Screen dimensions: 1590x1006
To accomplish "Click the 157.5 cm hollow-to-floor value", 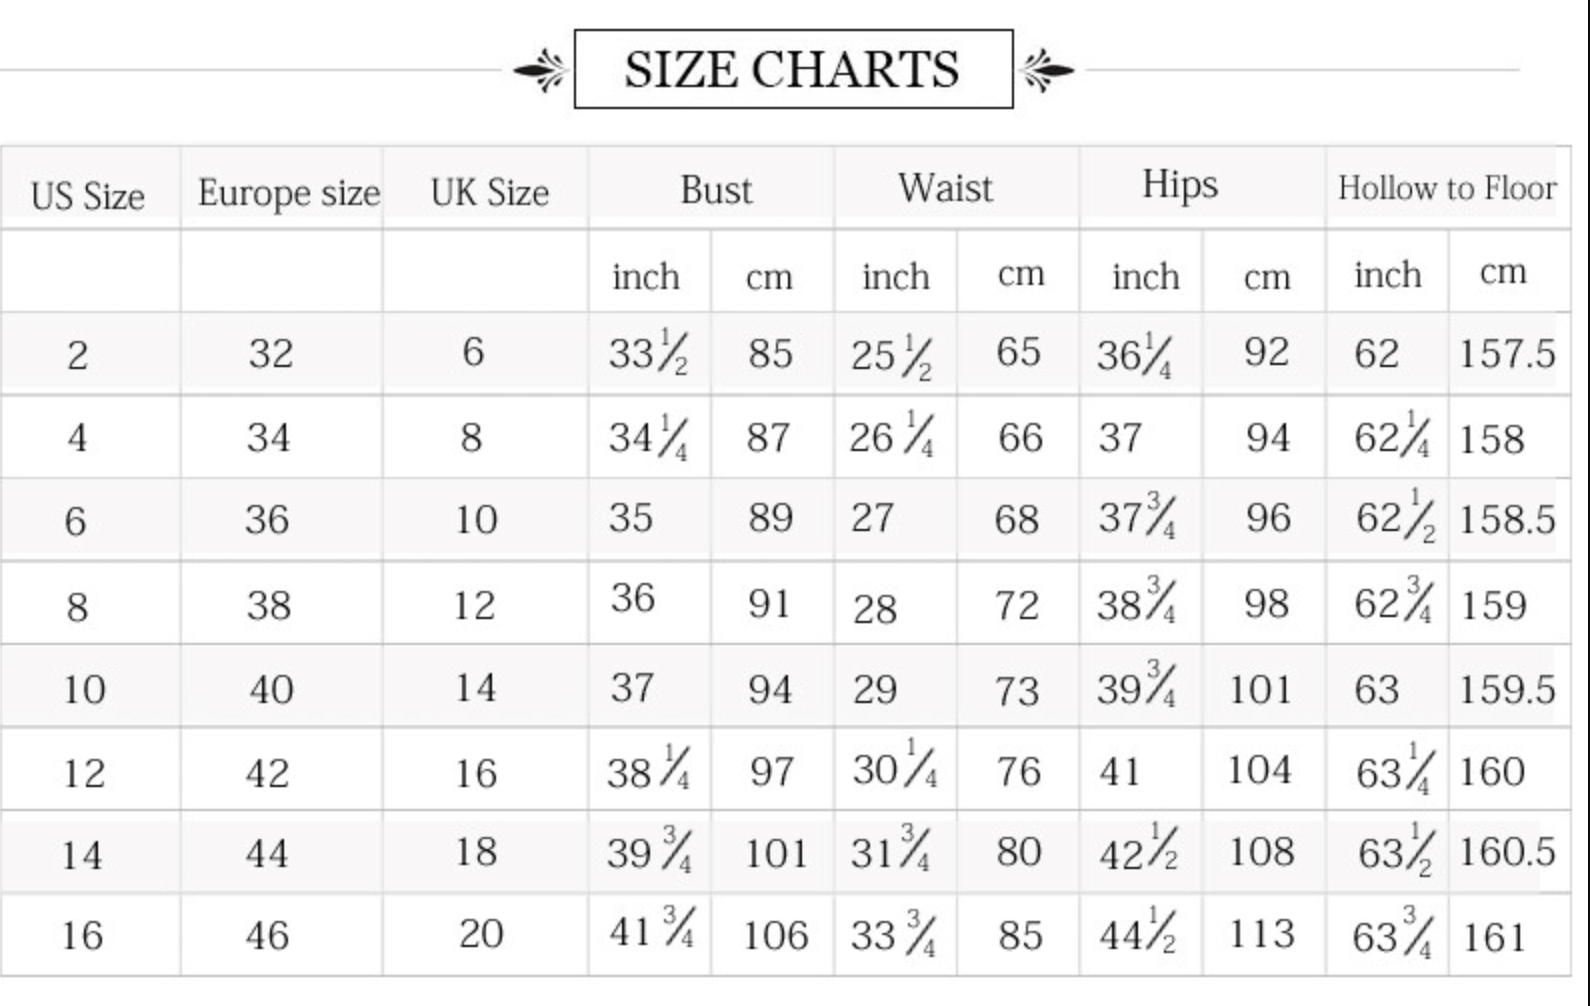I will [x=1506, y=354].
